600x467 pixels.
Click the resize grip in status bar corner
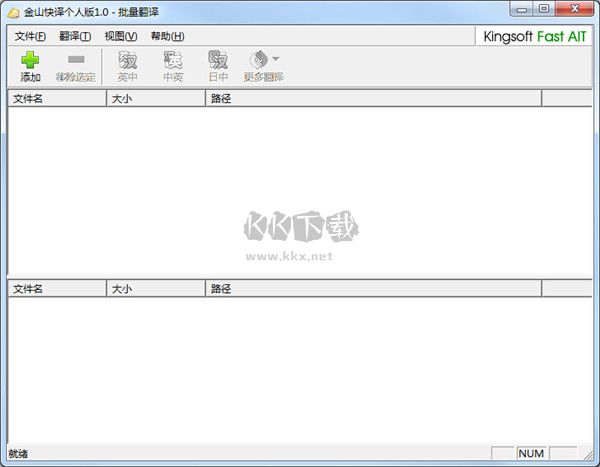click(x=589, y=455)
